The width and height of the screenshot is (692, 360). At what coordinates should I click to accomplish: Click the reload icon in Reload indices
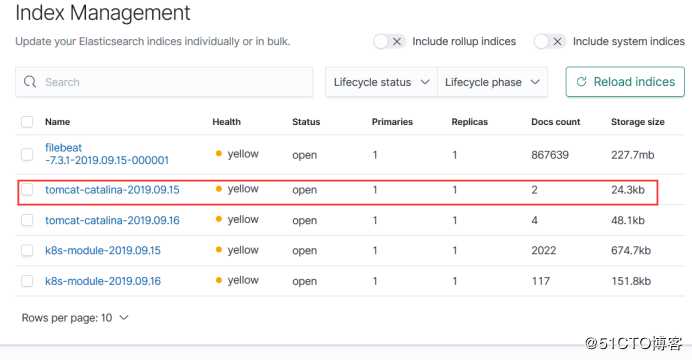[581, 82]
